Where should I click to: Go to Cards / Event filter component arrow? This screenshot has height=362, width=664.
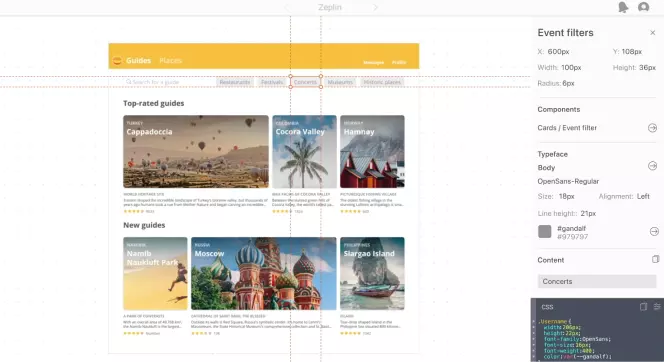coord(652,128)
